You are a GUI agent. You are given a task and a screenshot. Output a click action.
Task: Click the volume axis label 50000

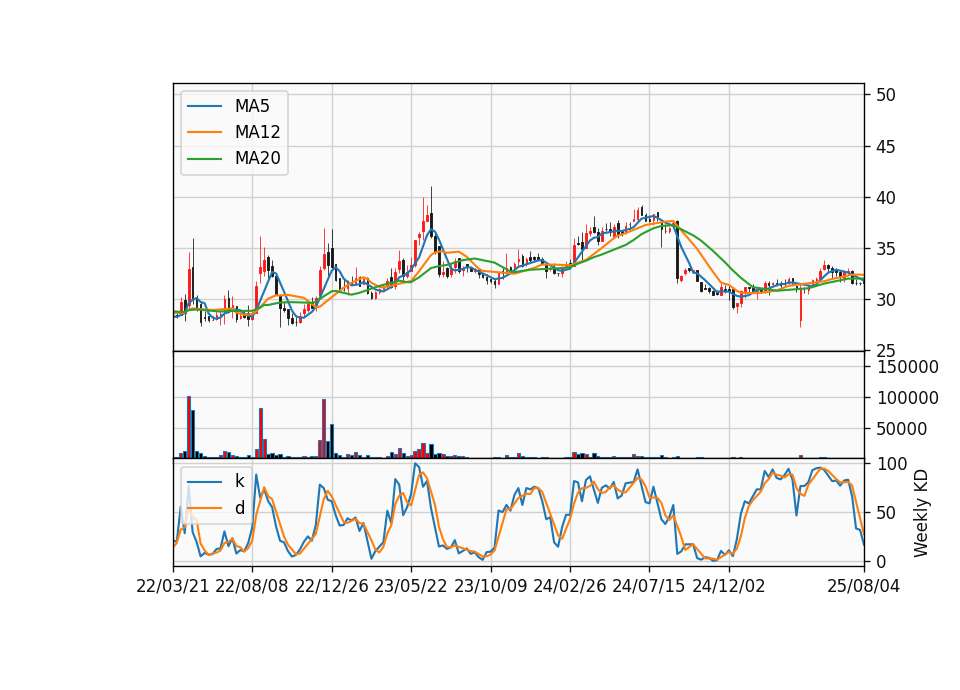pyautogui.click(x=902, y=429)
